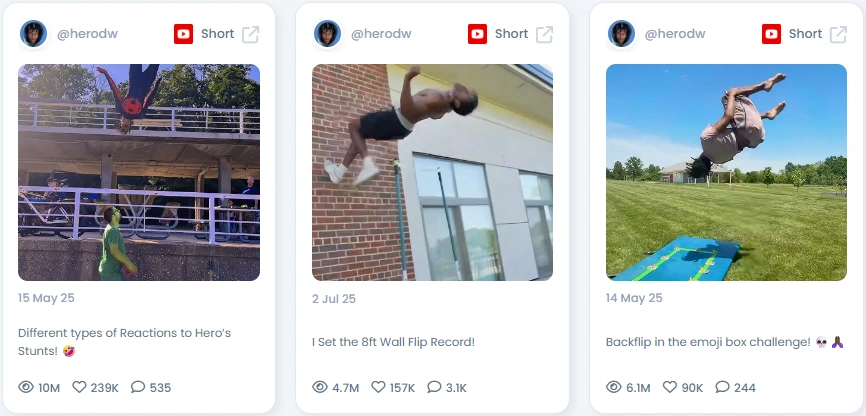Click the heart icon showing 90K likes
The width and height of the screenshot is (866, 416).
pyautogui.click(x=670, y=387)
